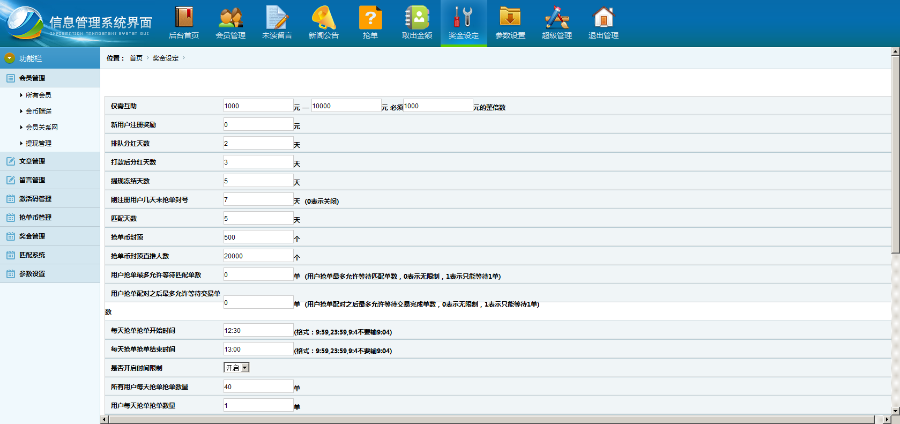The width and height of the screenshot is (900, 424).
Task: Click the 1000 multiple field before 元的整倍数
Action: point(439,106)
